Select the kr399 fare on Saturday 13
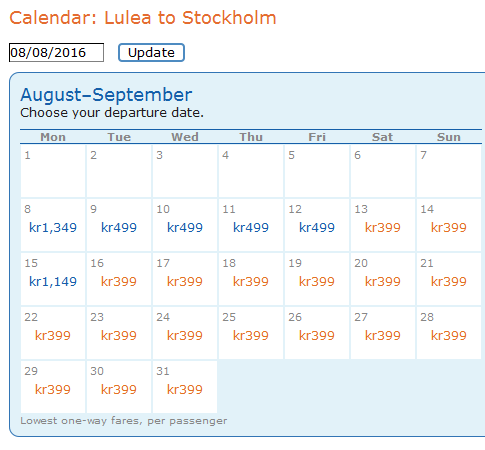Image resolution: width=485 pixels, height=450 pixels. point(383,228)
